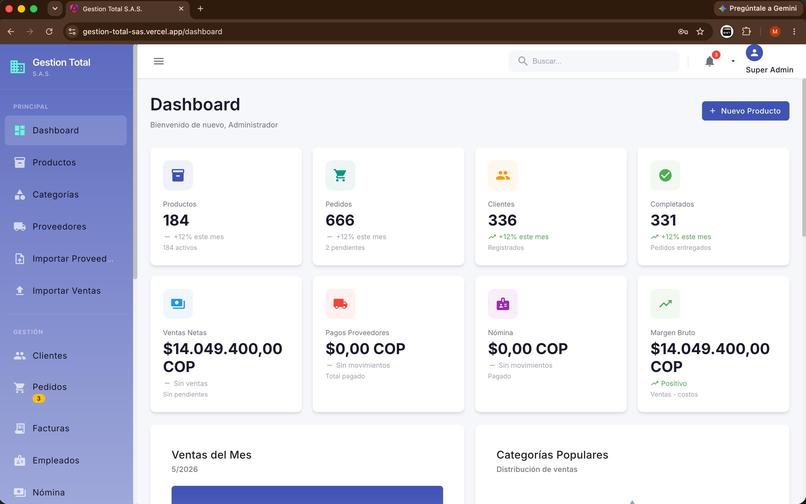Open the hamburger menu icon

tap(158, 61)
